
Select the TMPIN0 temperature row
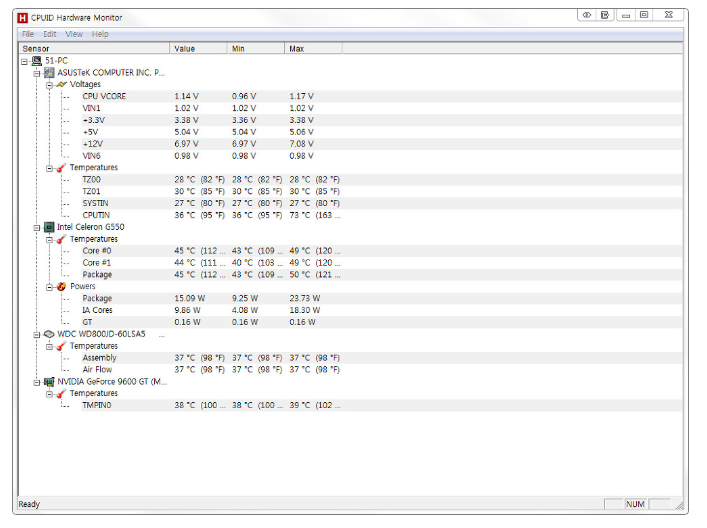(381, 405)
